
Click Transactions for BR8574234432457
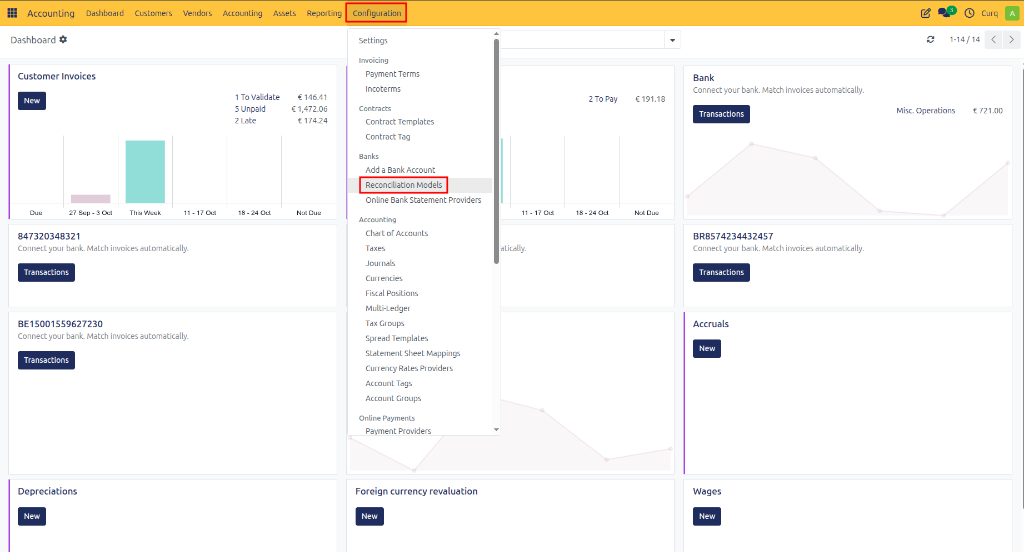click(721, 272)
